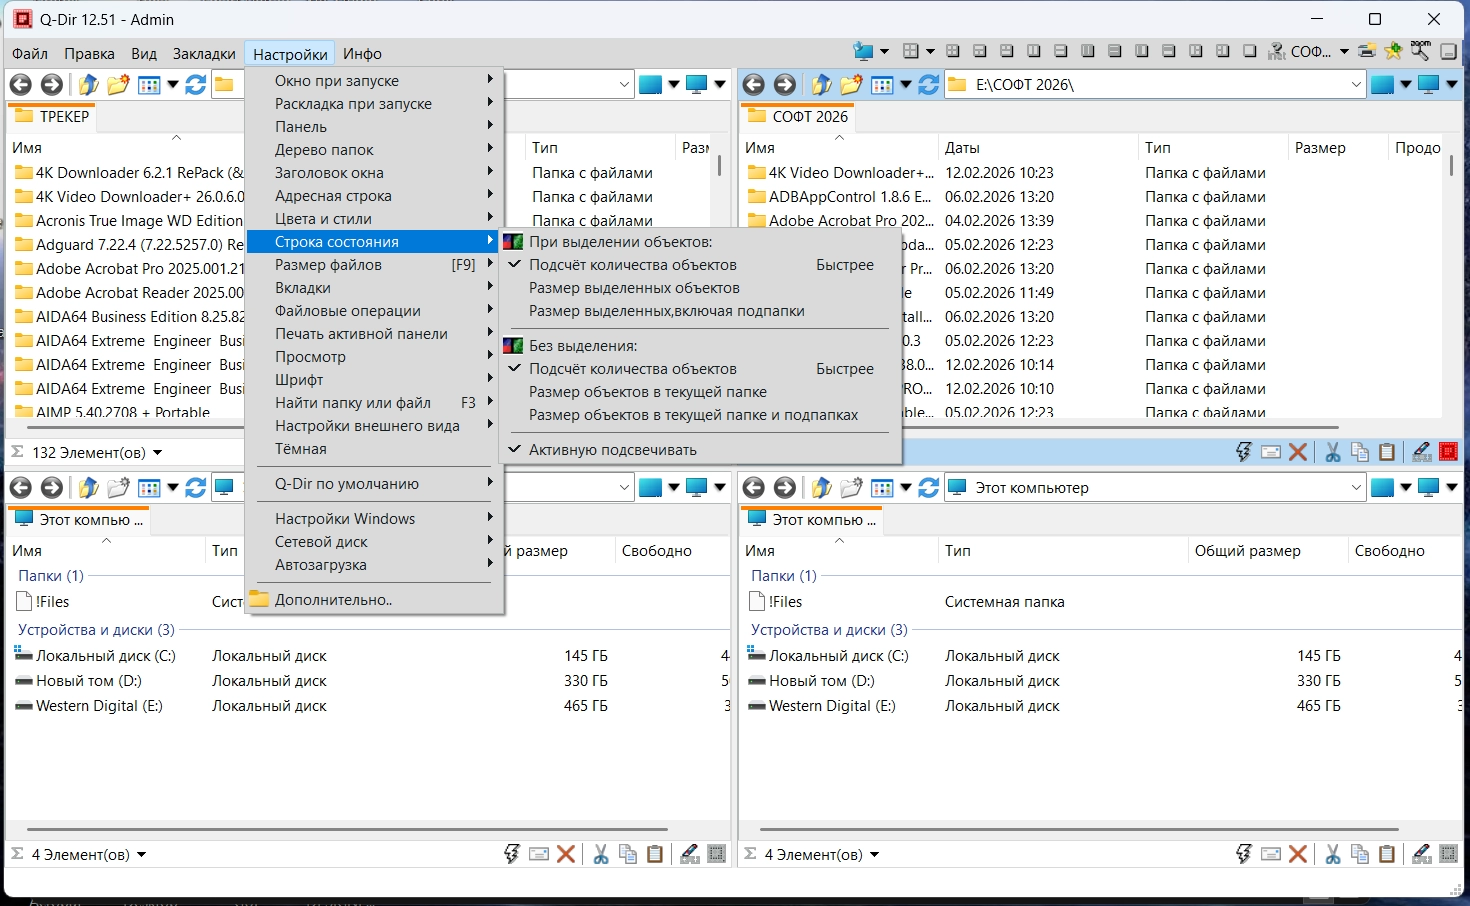The width and height of the screenshot is (1470, 906).
Task: Click the horizontal scrollbar in the bottom-right pane
Action: (x=1078, y=829)
